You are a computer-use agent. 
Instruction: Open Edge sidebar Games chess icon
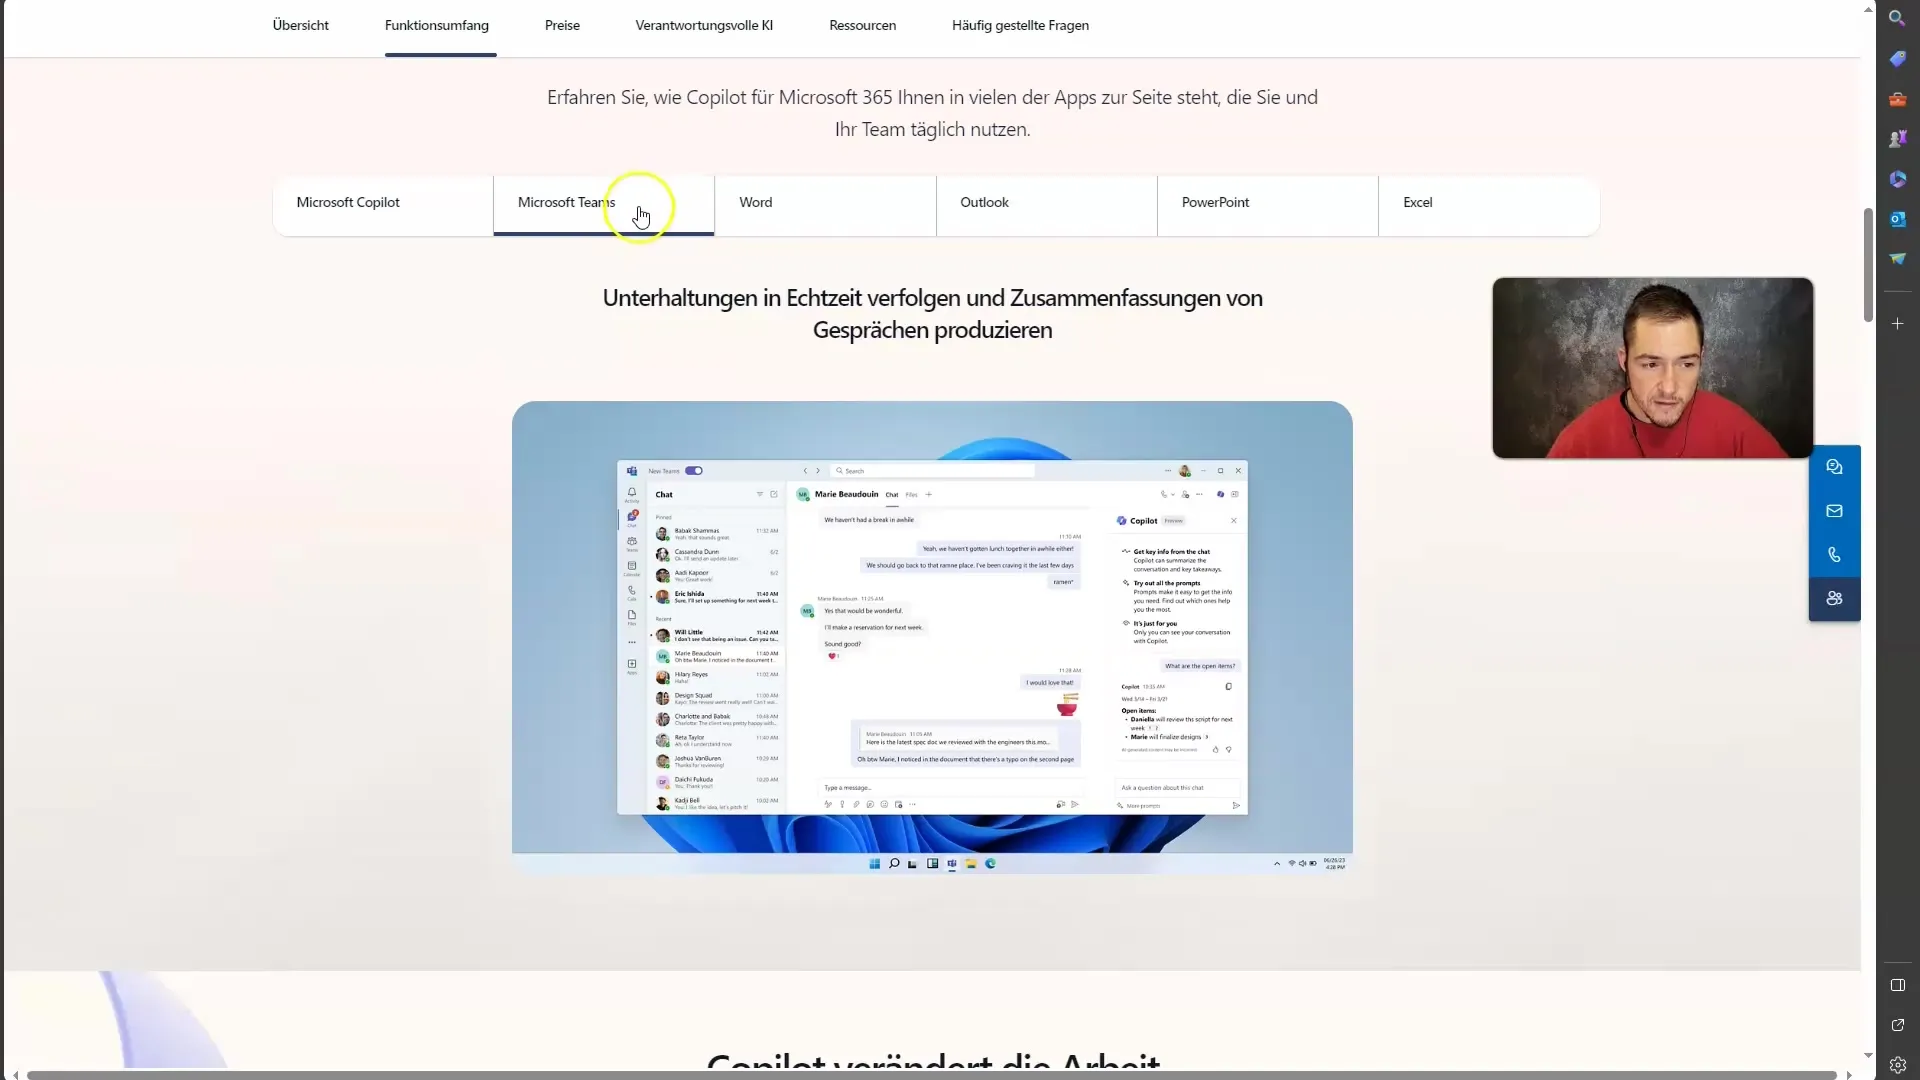pos(1897,139)
